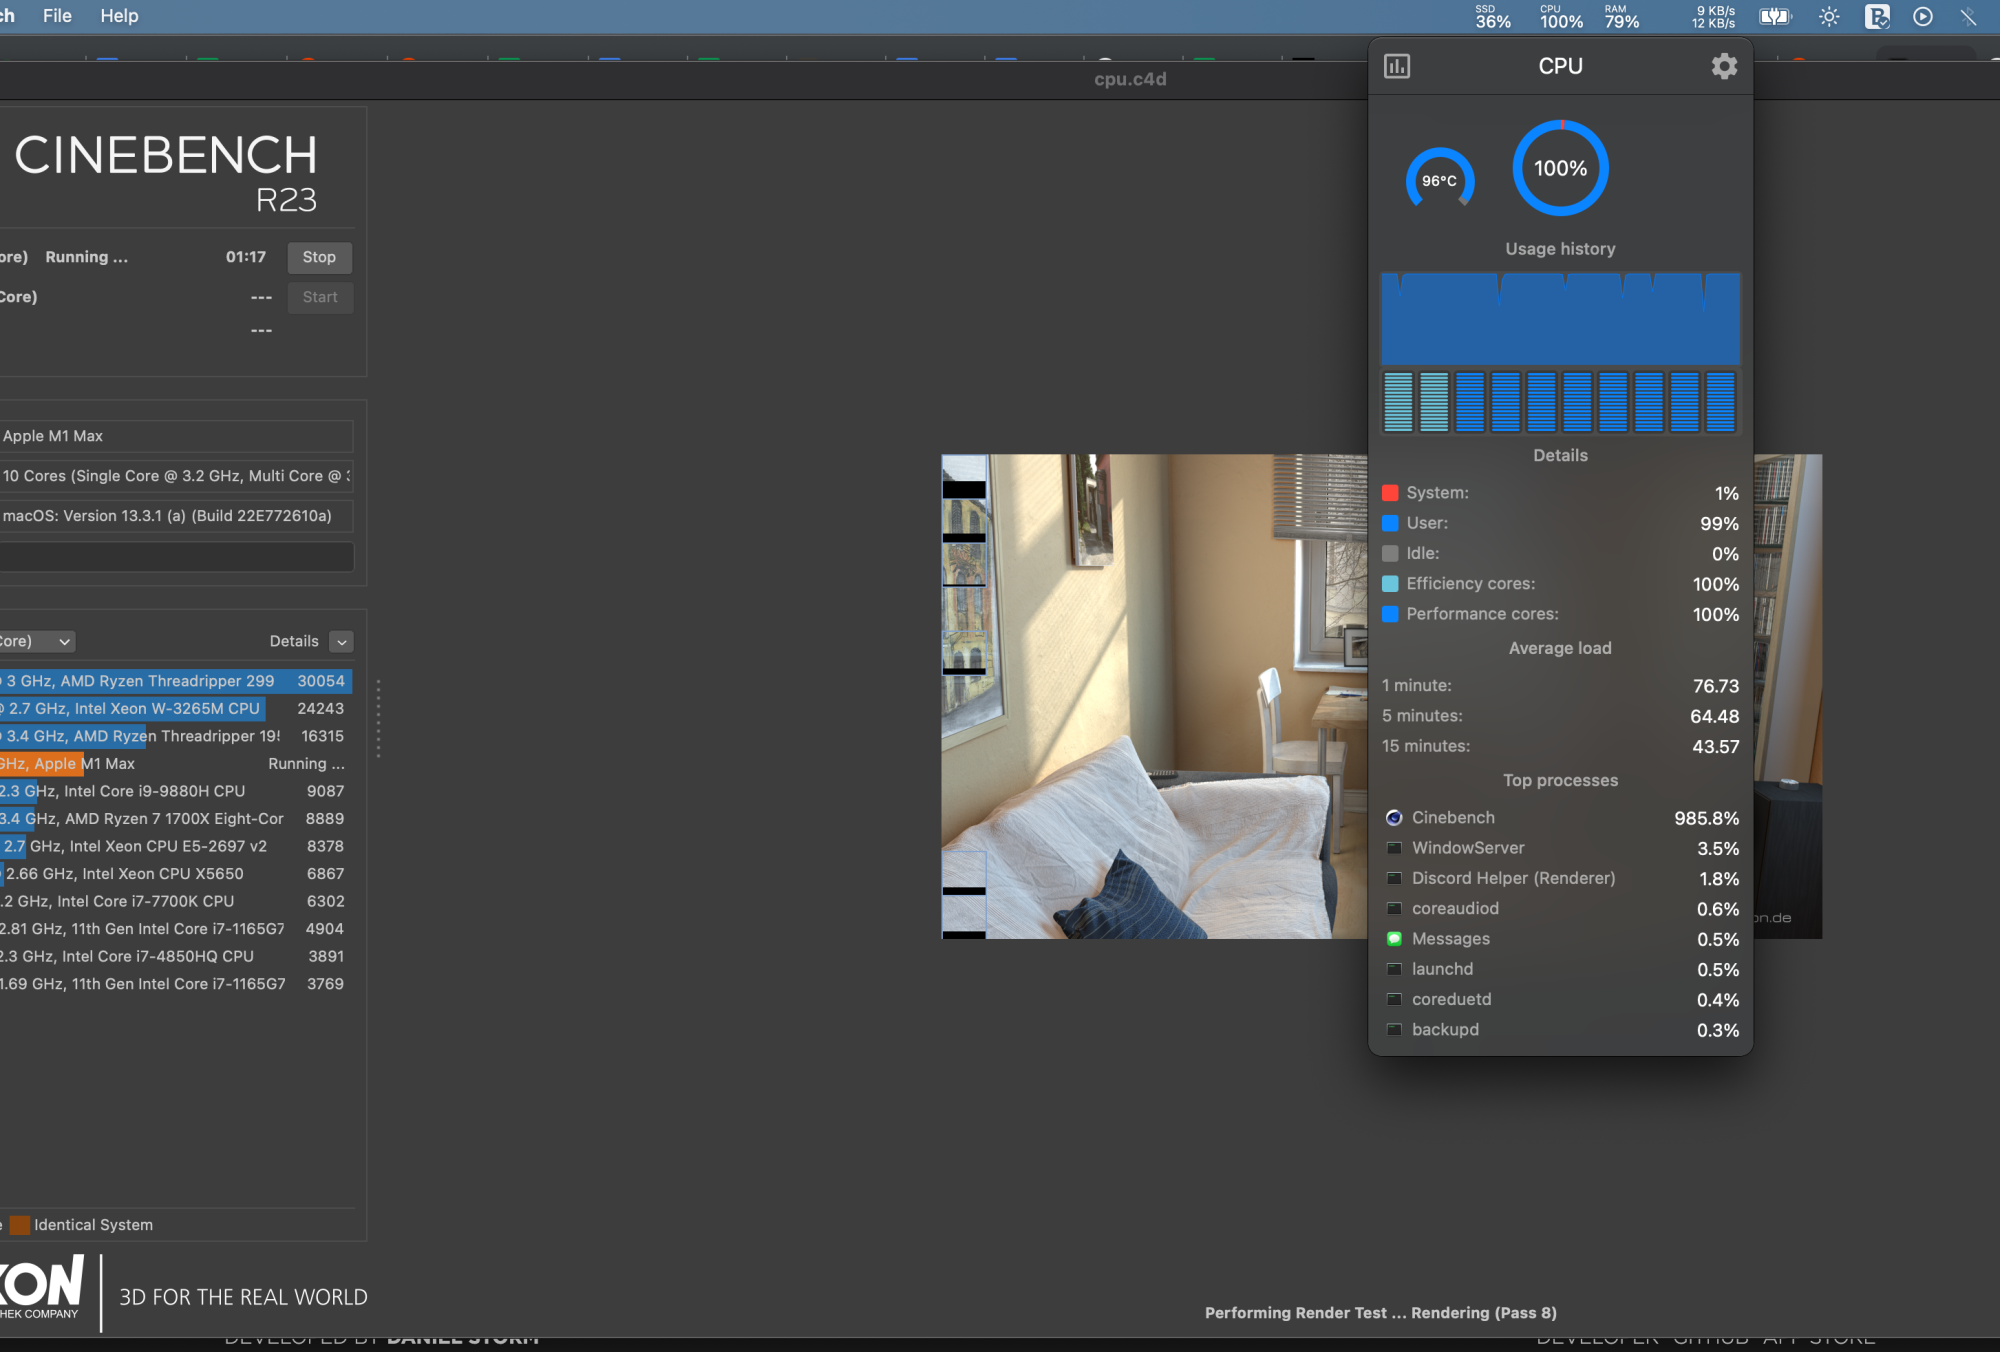Click the disabled Start button

point(320,297)
